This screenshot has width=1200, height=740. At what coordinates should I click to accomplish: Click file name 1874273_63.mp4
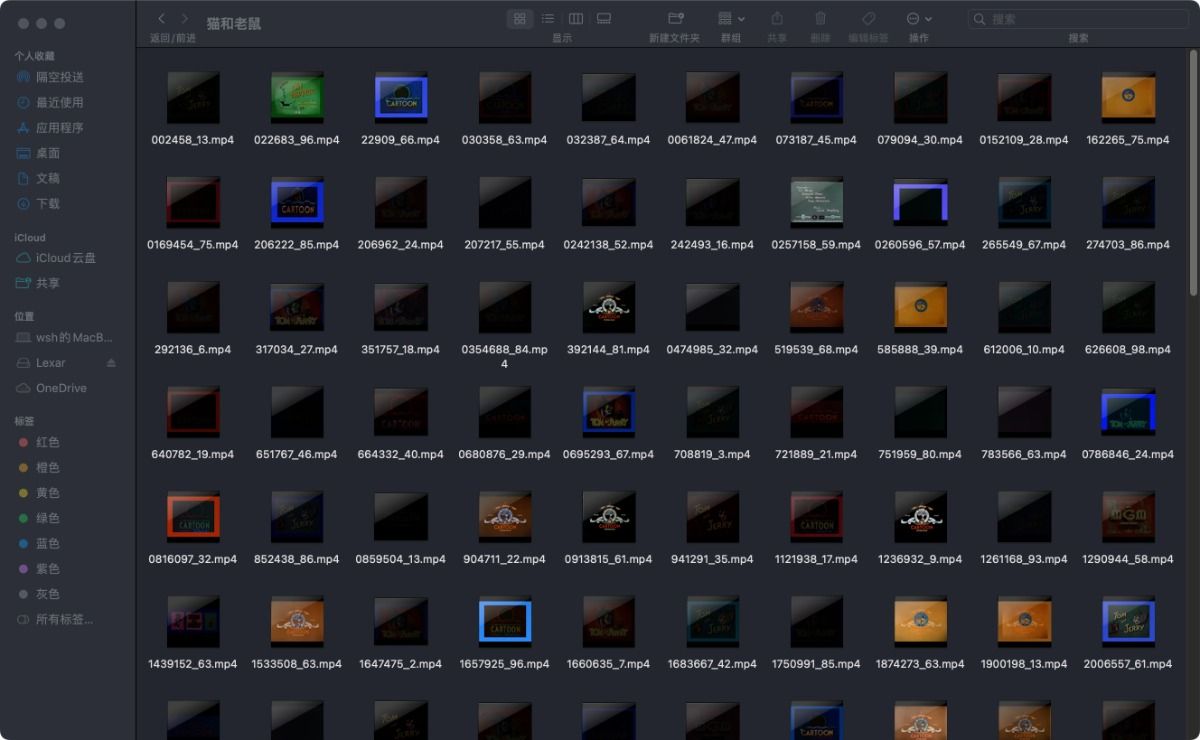pos(920,664)
